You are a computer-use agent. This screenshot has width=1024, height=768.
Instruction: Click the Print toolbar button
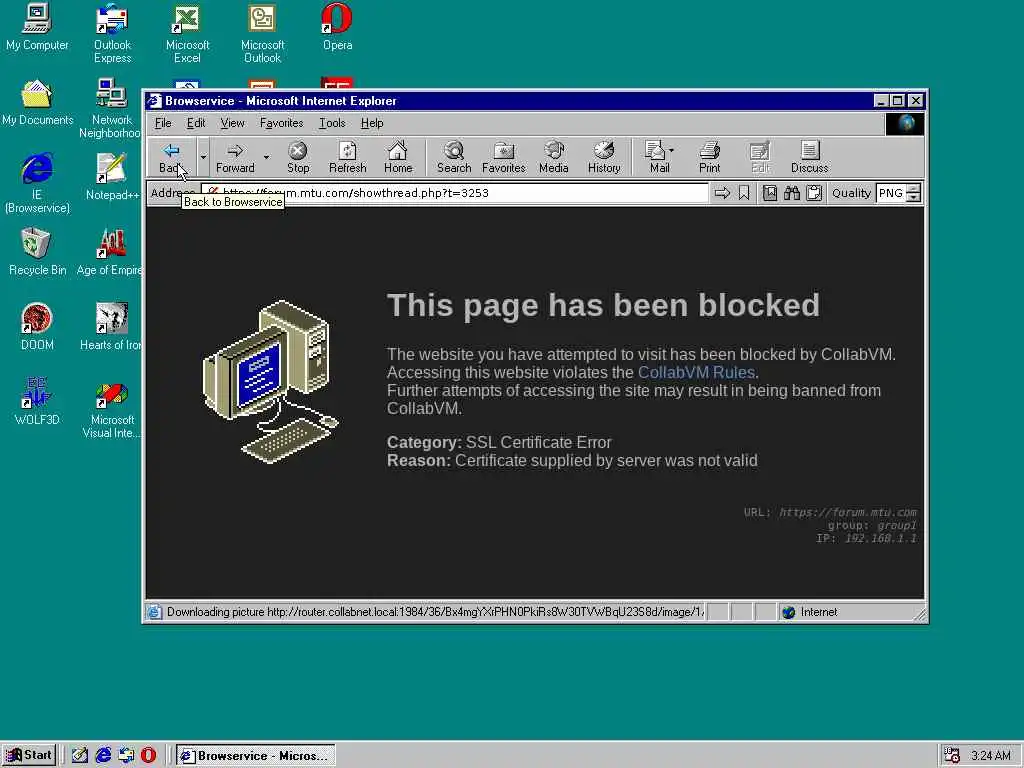[x=709, y=157]
